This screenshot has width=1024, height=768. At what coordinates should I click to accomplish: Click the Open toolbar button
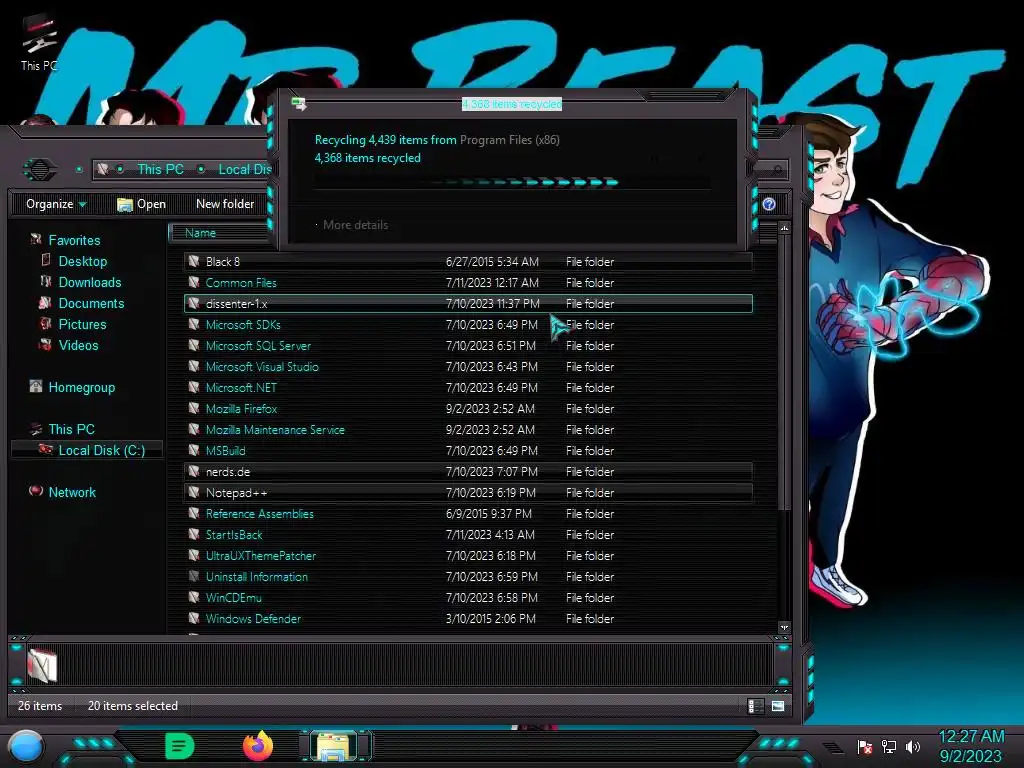(142, 204)
